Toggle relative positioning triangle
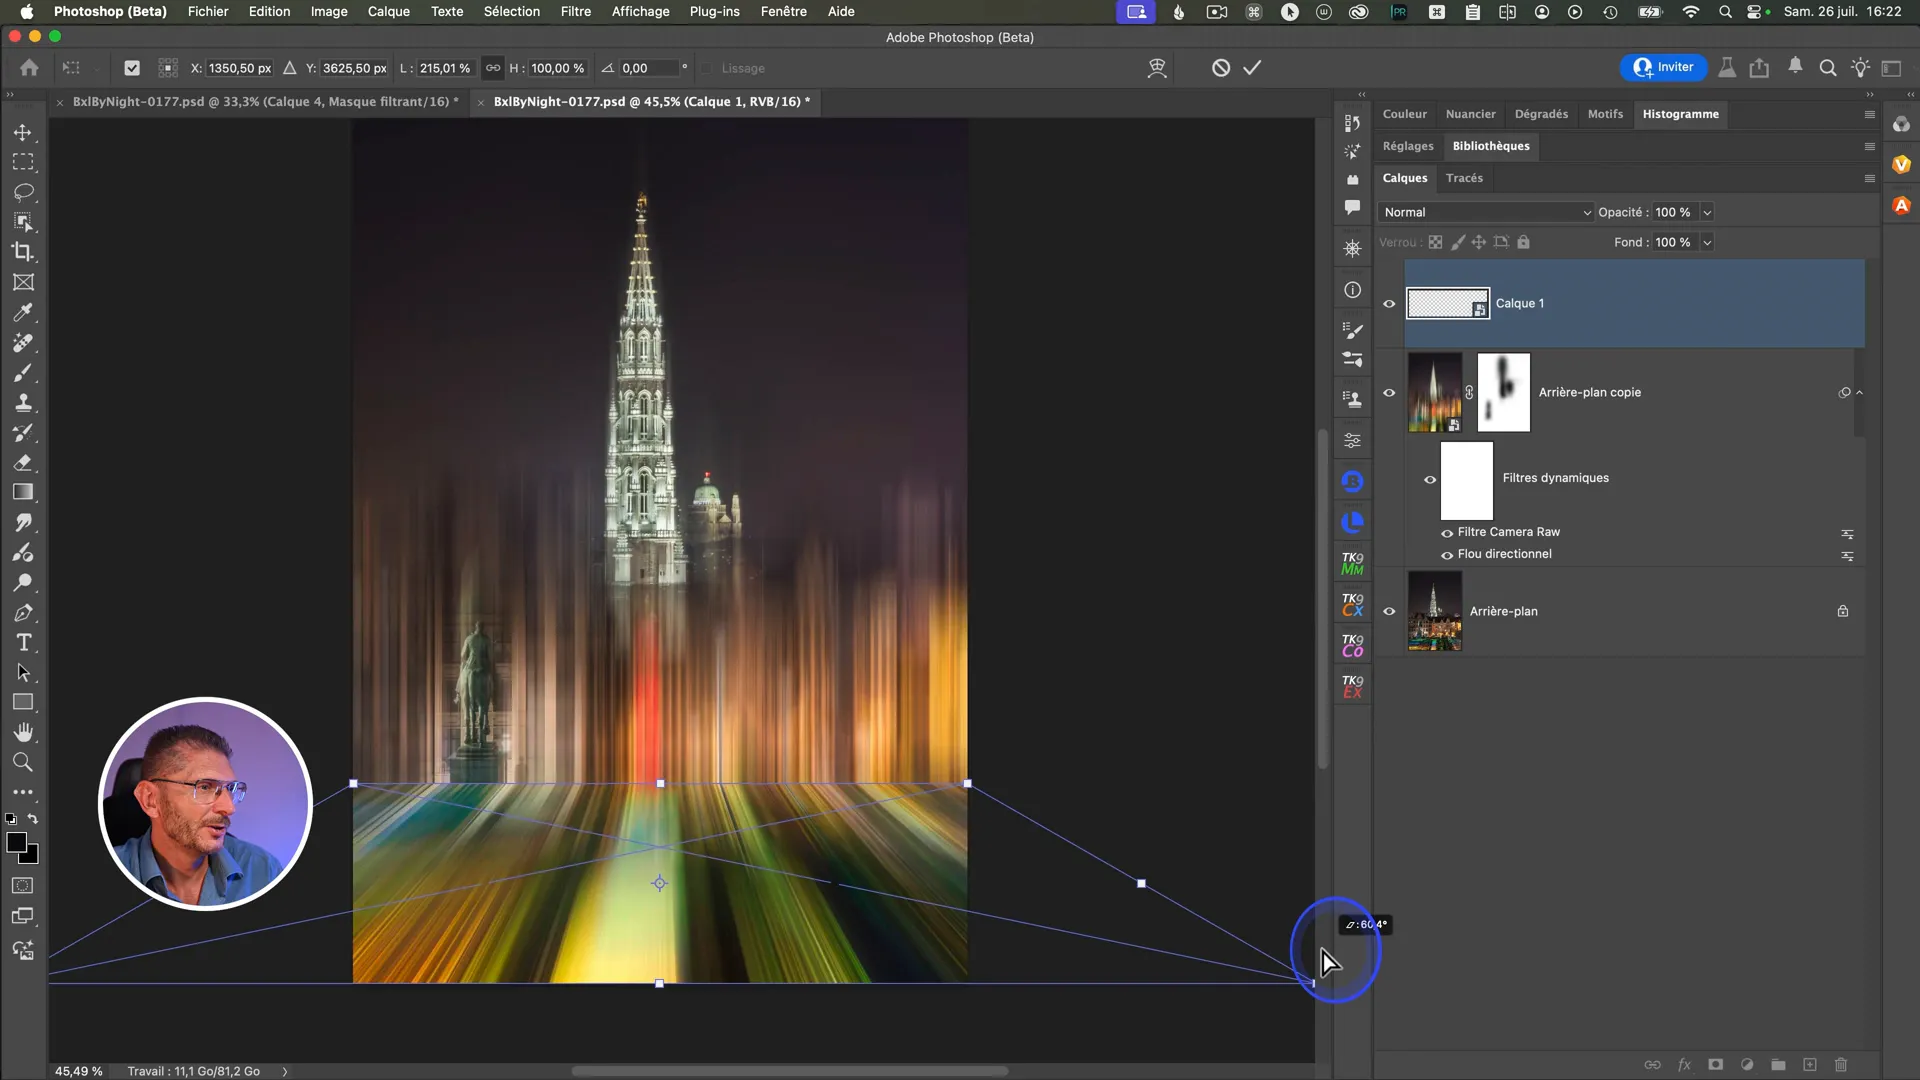This screenshot has width=1920, height=1080. 290,68
